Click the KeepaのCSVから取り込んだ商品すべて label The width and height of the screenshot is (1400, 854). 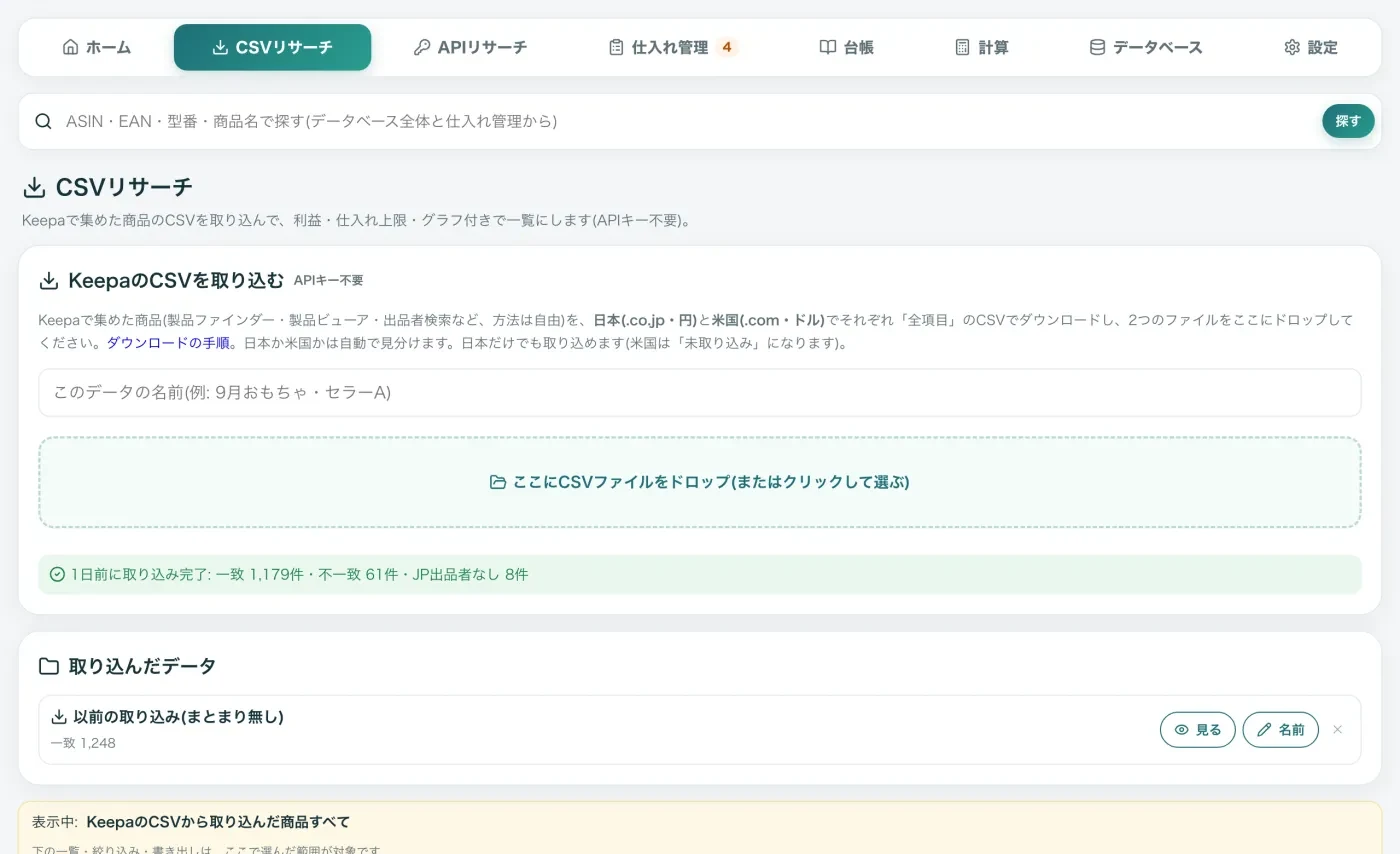pos(218,822)
